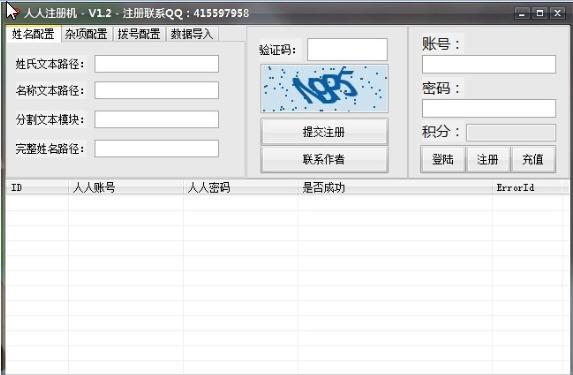Click the captcha image 1885
Screen dimensions: 573x375
pos(325,88)
